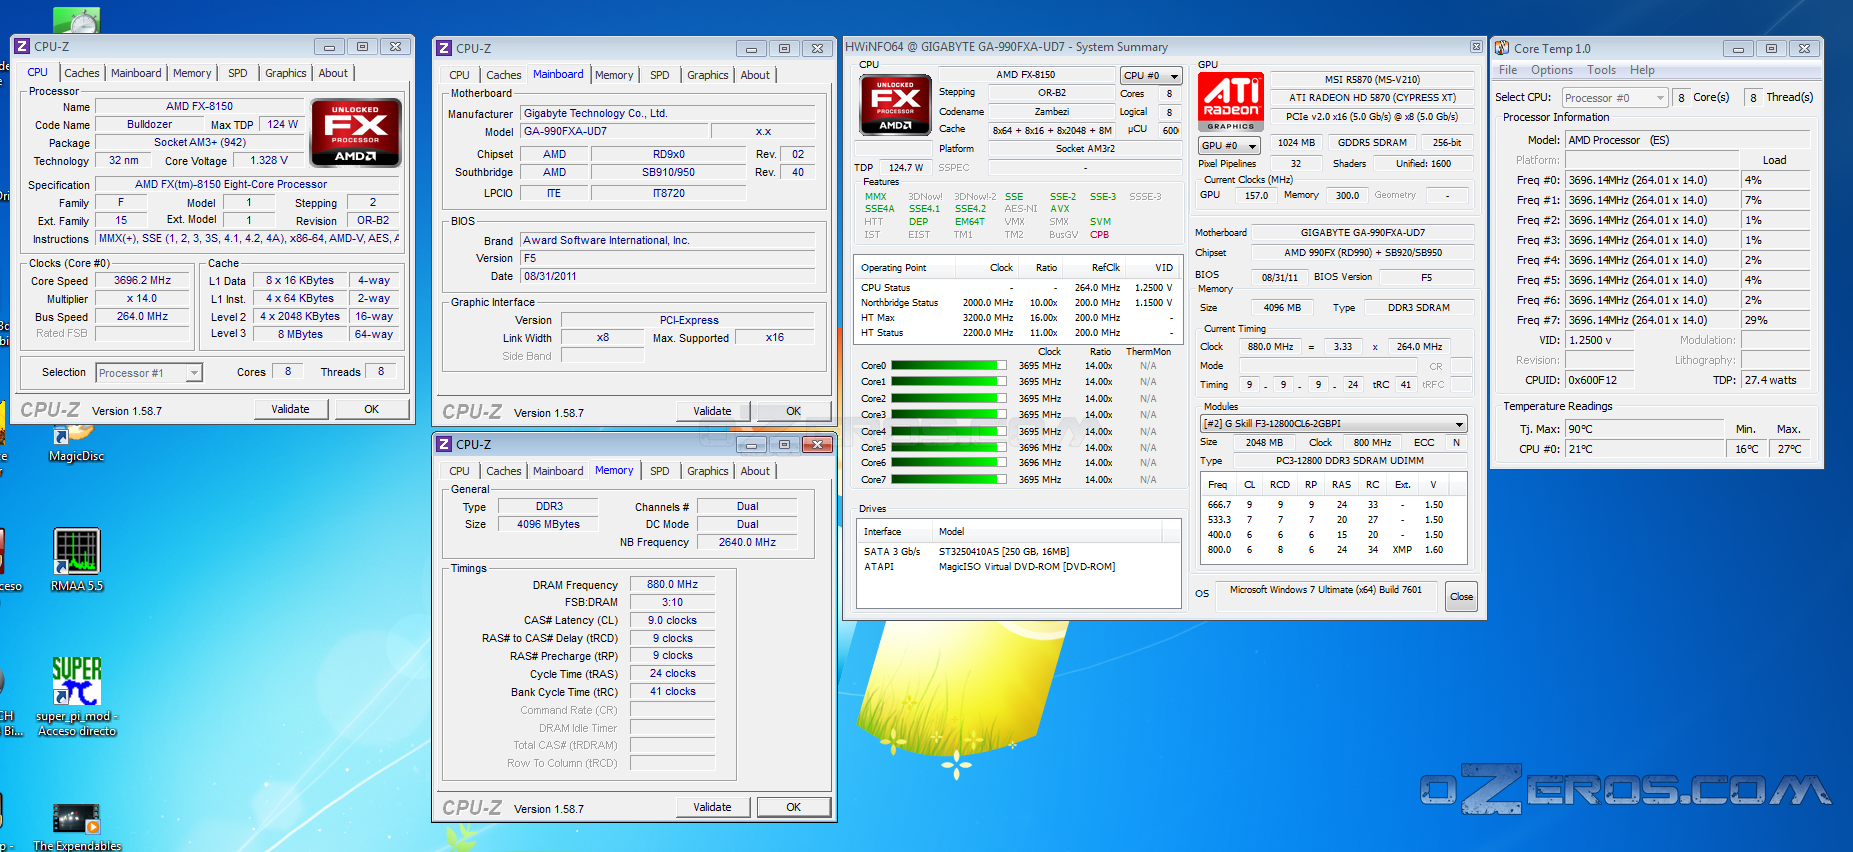1853x852 pixels.
Task: Click the Award Software International BIOS brand field
Action: point(668,241)
